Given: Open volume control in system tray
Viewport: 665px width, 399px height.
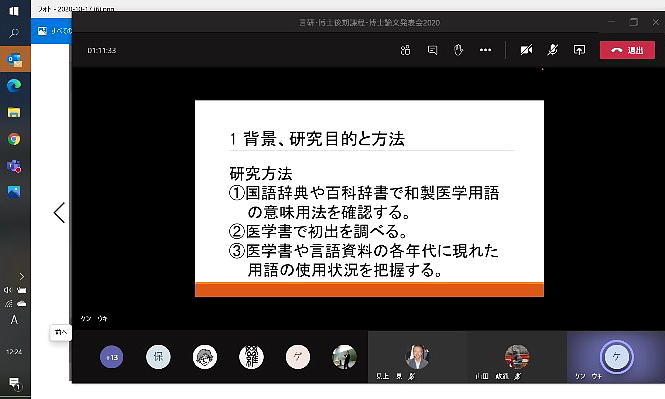Looking at the screenshot, I should (7, 290).
